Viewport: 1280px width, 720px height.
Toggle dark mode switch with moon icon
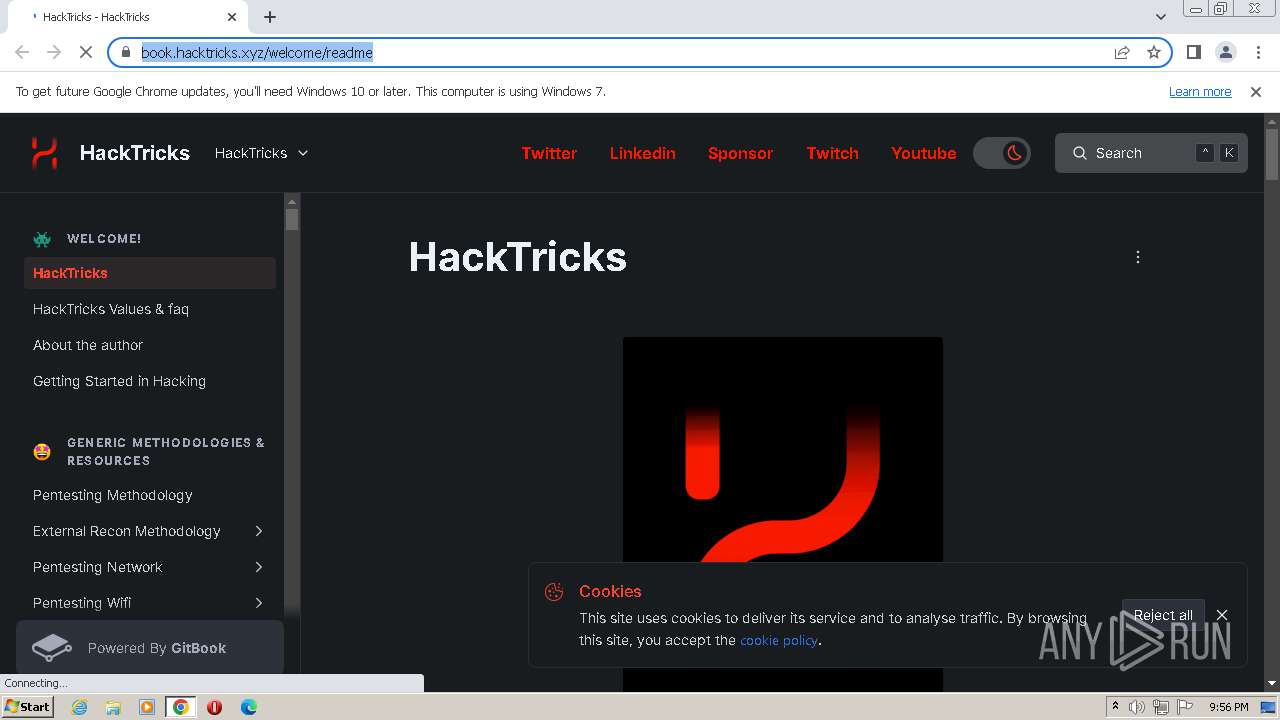pyautogui.click(x=1002, y=153)
